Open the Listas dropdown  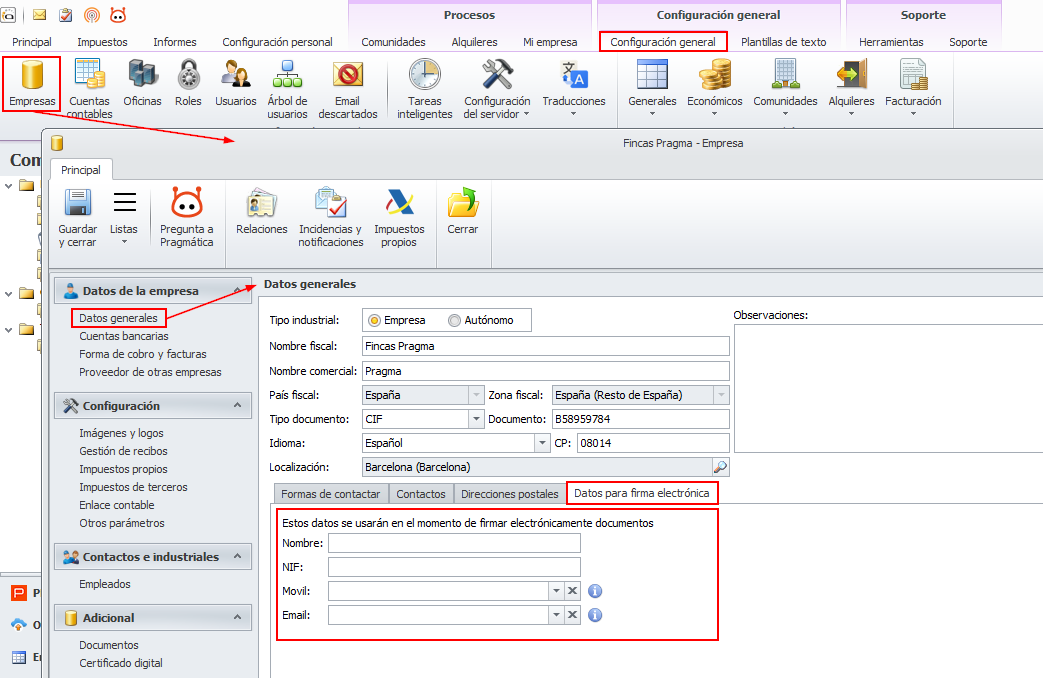[124, 218]
